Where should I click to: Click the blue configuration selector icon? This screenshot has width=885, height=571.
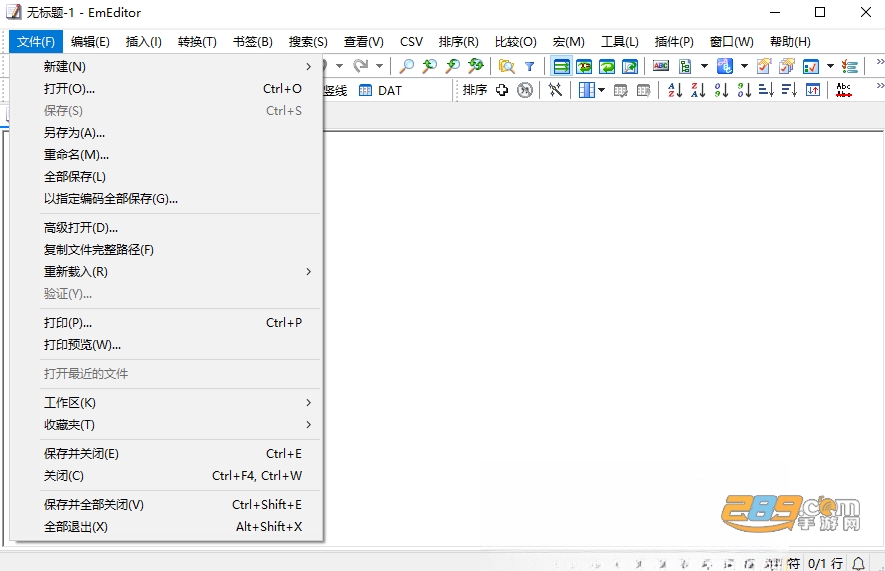724,67
